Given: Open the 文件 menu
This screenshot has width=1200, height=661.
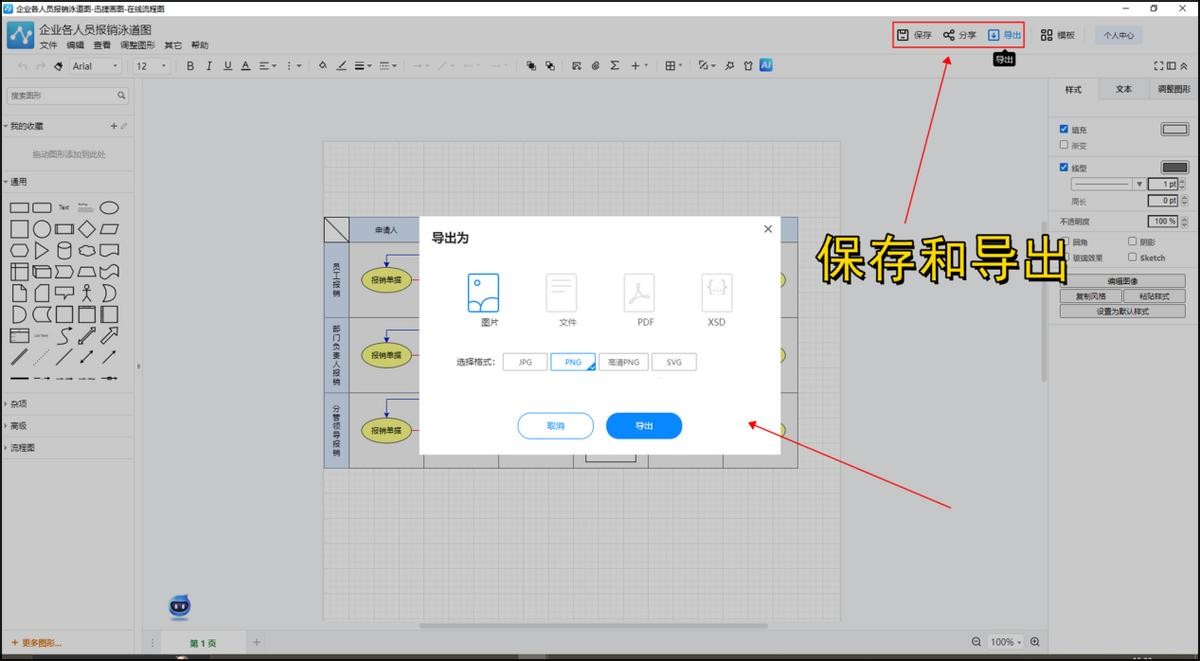Looking at the screenshot, I should click(x=48, y=46).
